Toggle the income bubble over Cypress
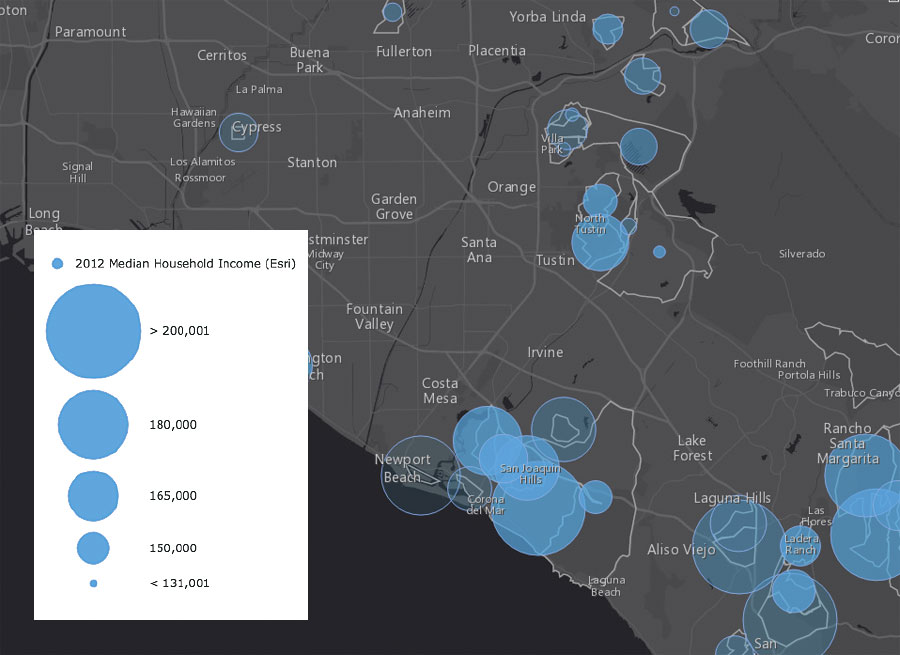 tap(237, 131)
